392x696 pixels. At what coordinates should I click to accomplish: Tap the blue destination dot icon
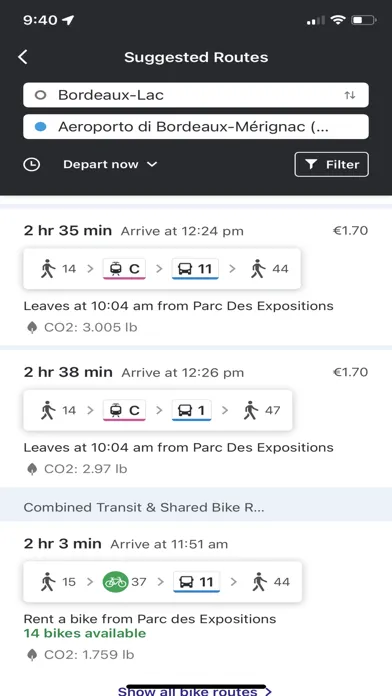40,127
